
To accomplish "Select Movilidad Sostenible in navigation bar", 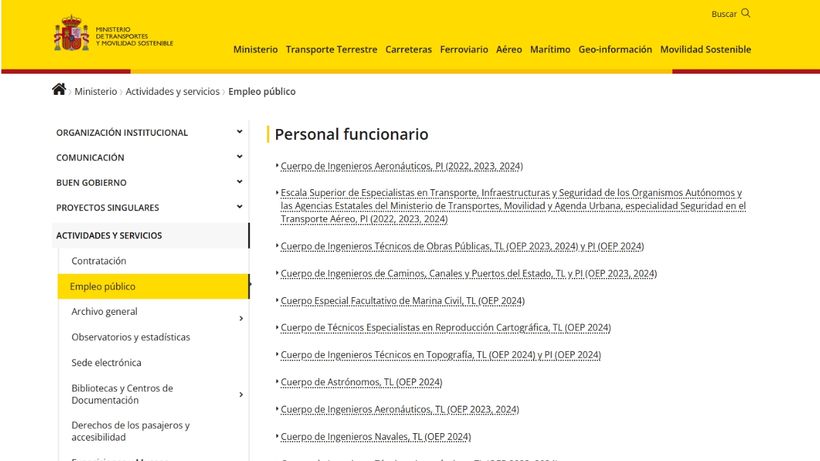I will pos(705,49).
